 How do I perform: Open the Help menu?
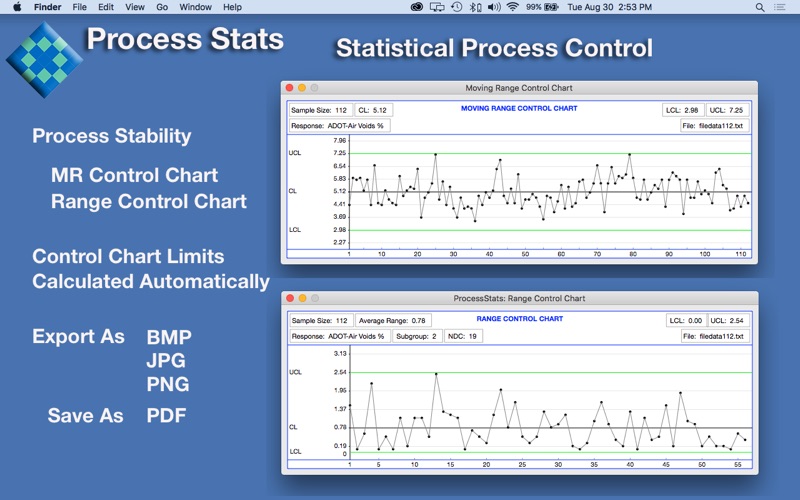pyautogui.click(x=232, y=7)
